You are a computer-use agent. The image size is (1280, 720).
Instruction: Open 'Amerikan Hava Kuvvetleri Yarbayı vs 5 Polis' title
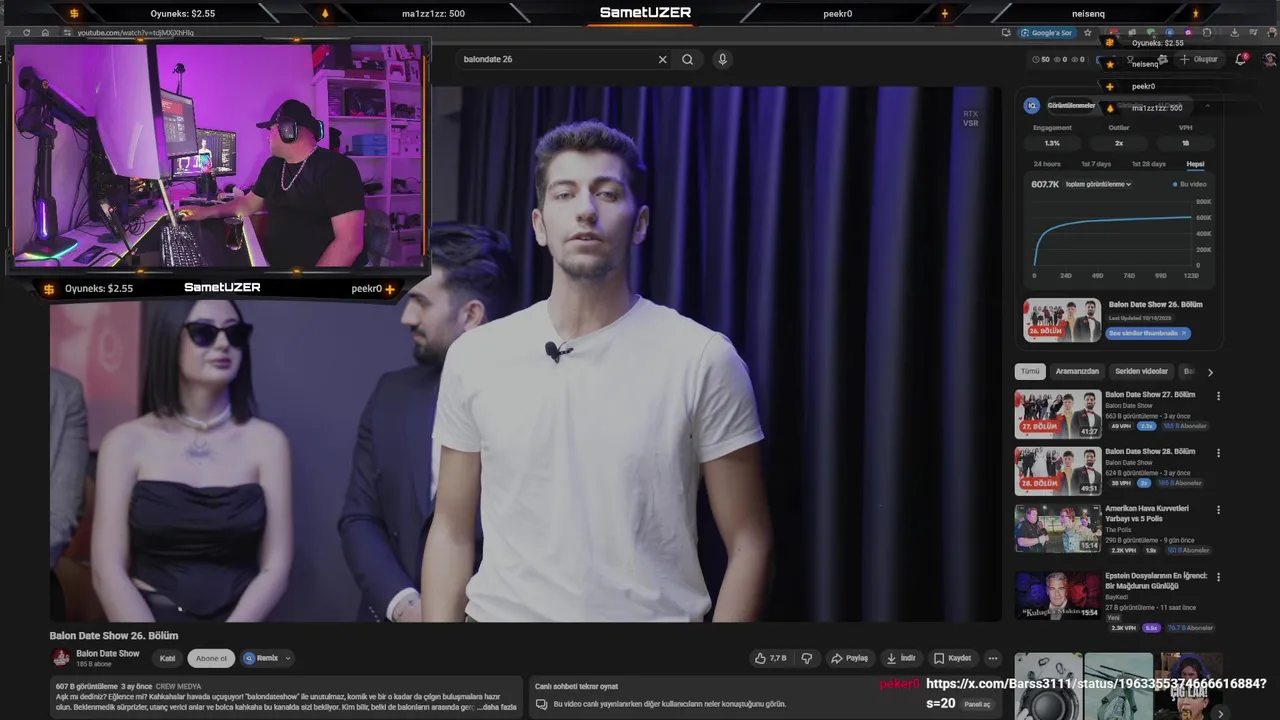[1146, 514]
